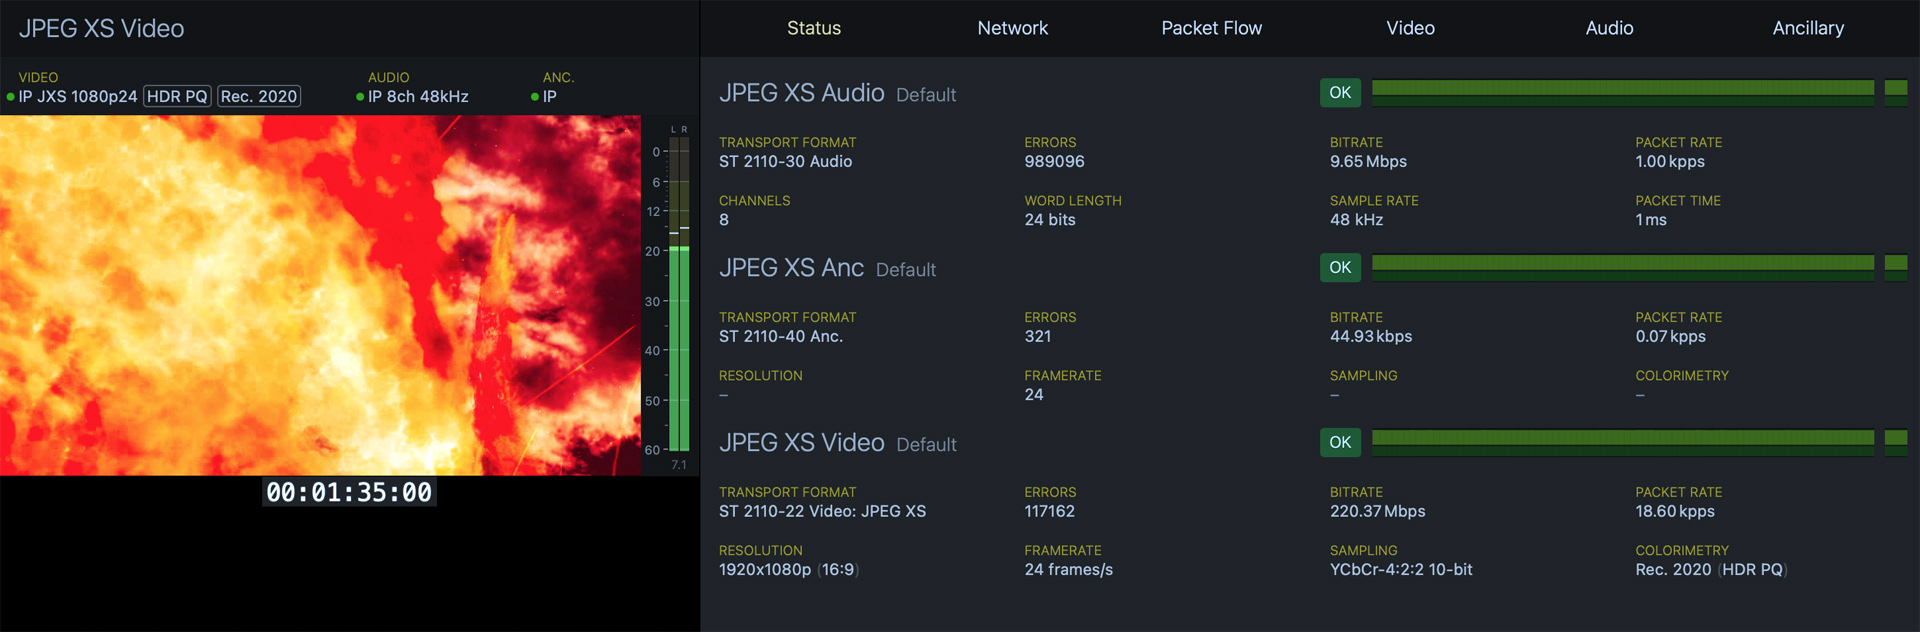Click the video errors count 117162
The image size is (1920, 632).
pyautogui.click(x=1050, y=511)
